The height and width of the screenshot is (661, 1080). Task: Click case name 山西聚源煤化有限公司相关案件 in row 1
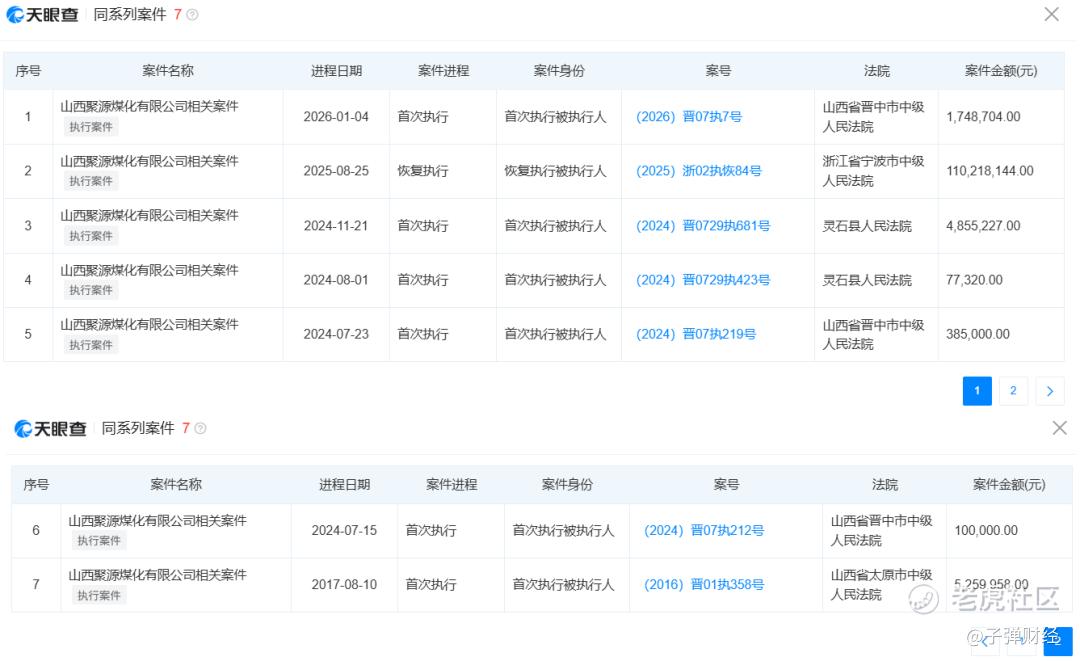point(149,107)
